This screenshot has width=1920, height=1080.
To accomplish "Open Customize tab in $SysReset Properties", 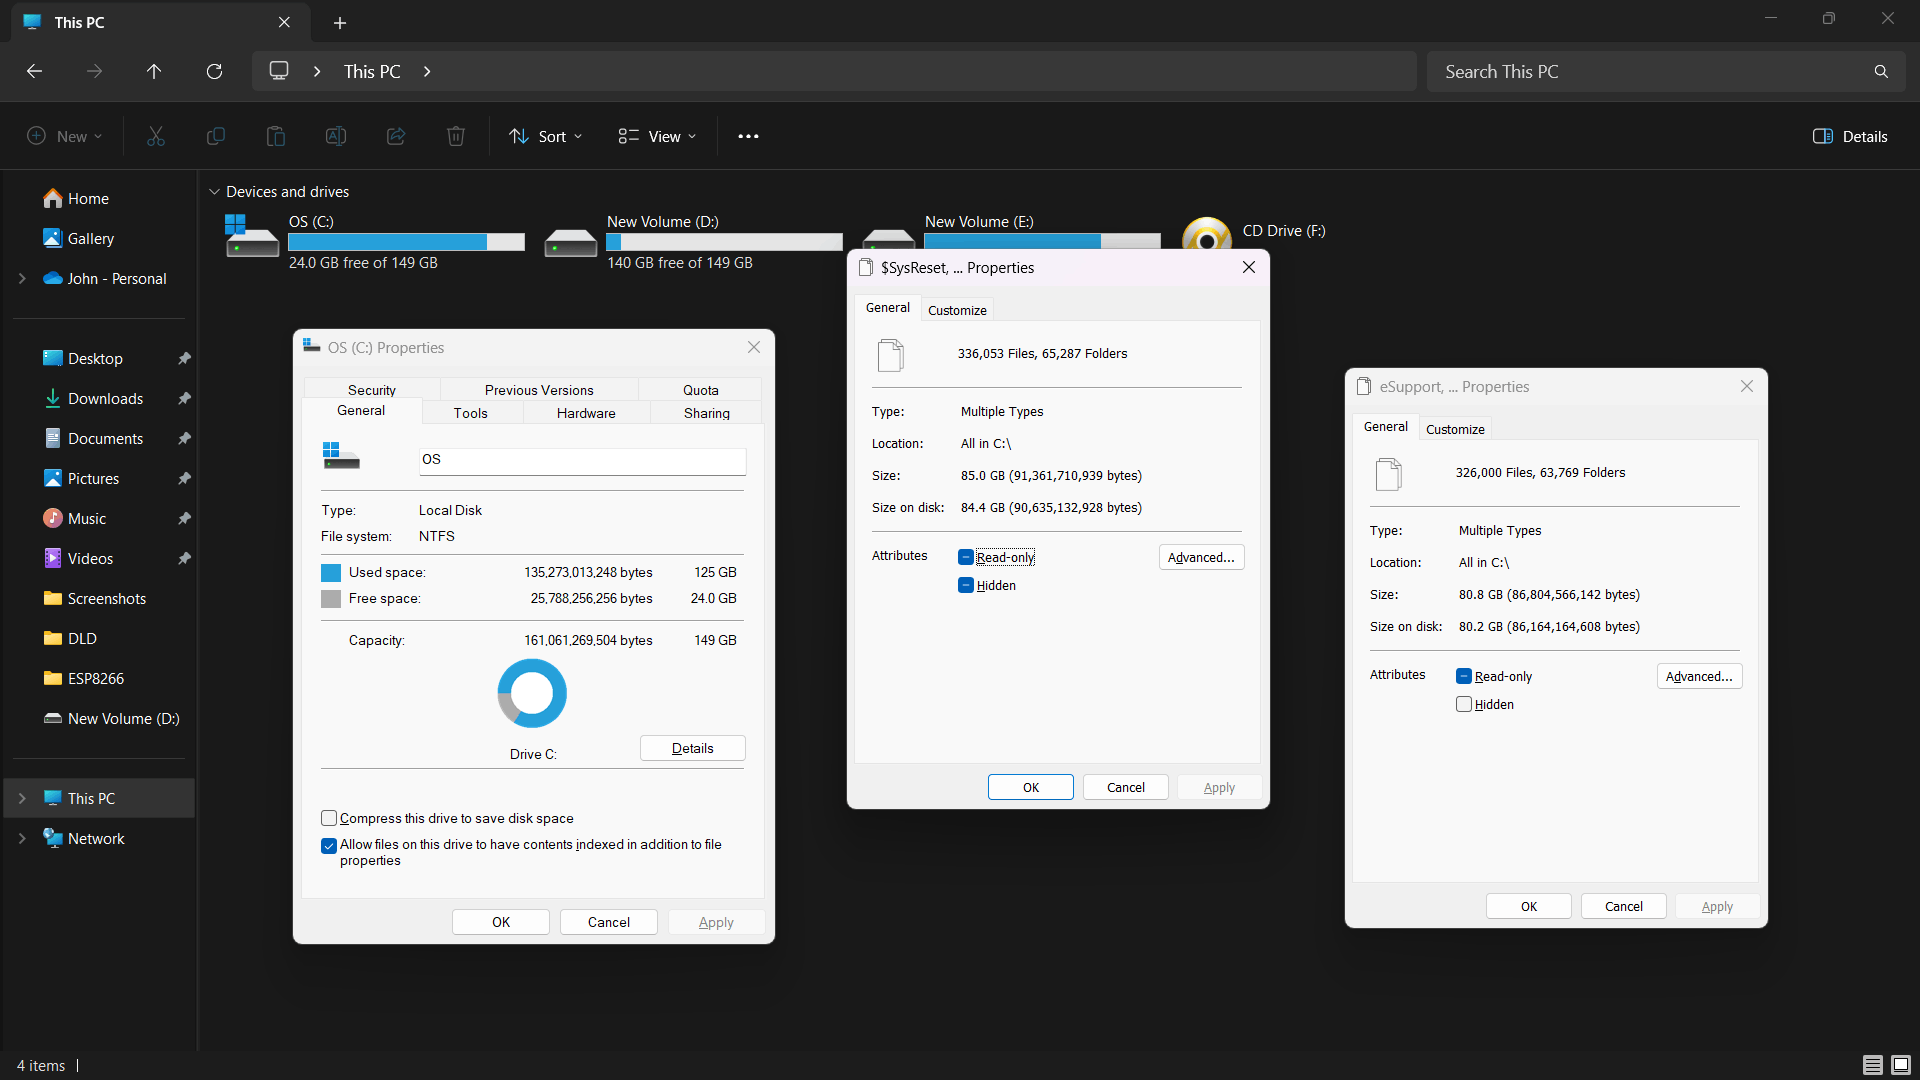I will [x=956, y=310].
